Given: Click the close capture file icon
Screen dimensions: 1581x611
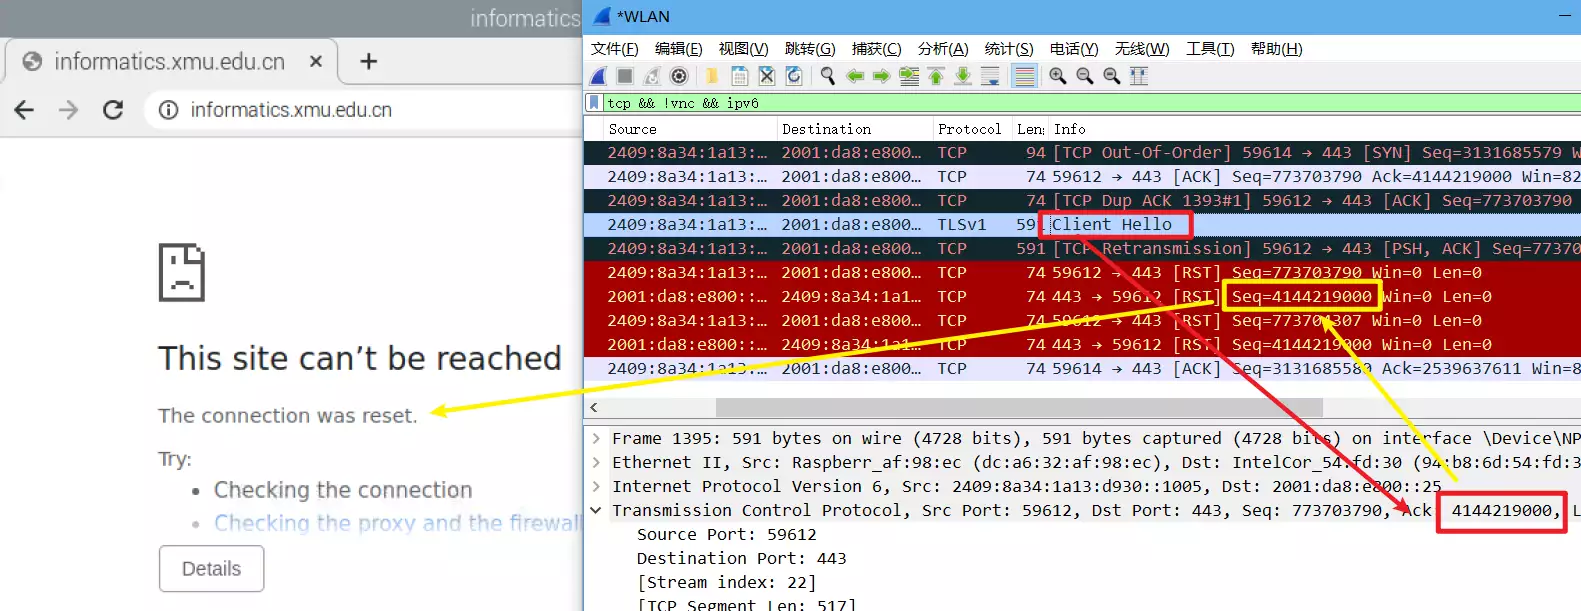Looking at the screenshot, I should coord(767,76).
